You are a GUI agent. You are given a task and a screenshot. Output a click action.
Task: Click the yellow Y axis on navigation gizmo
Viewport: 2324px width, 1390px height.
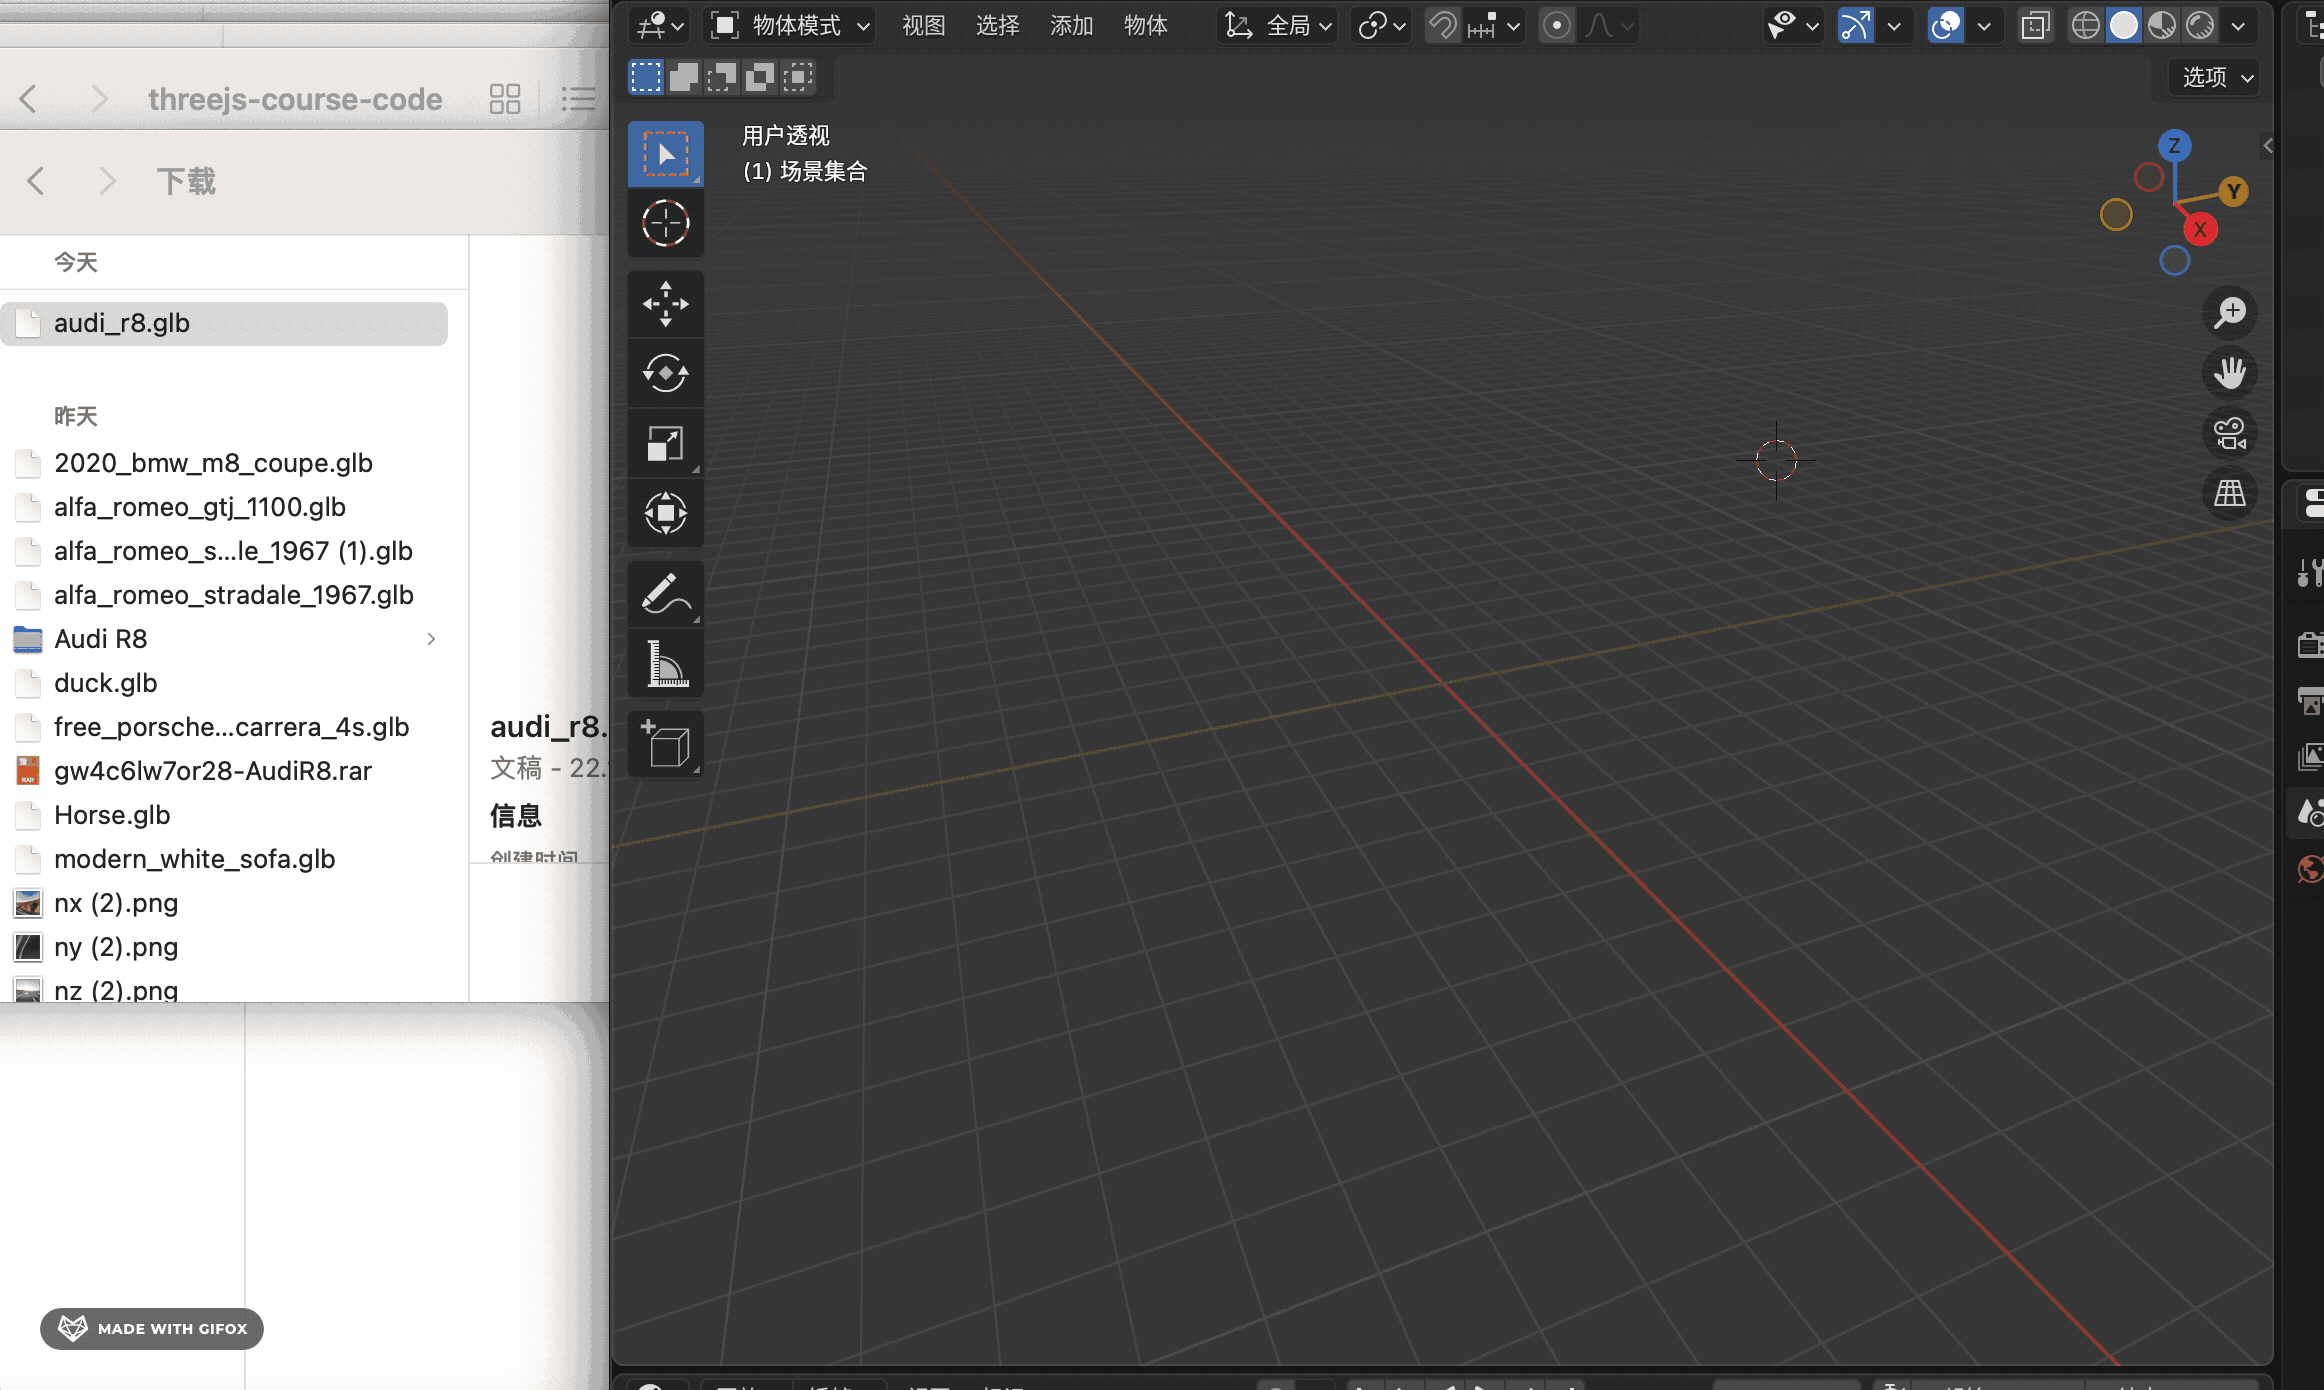click(2233, 191)
